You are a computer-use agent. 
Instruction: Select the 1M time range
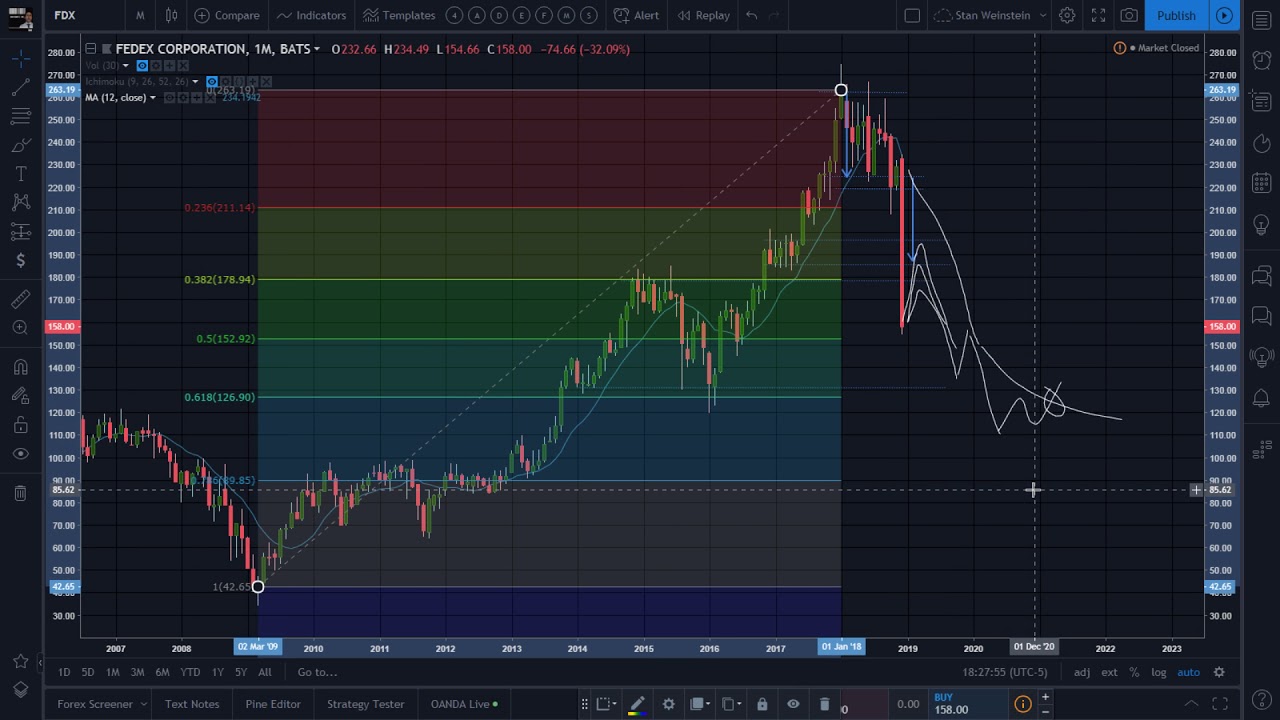[x=113, y=672]
